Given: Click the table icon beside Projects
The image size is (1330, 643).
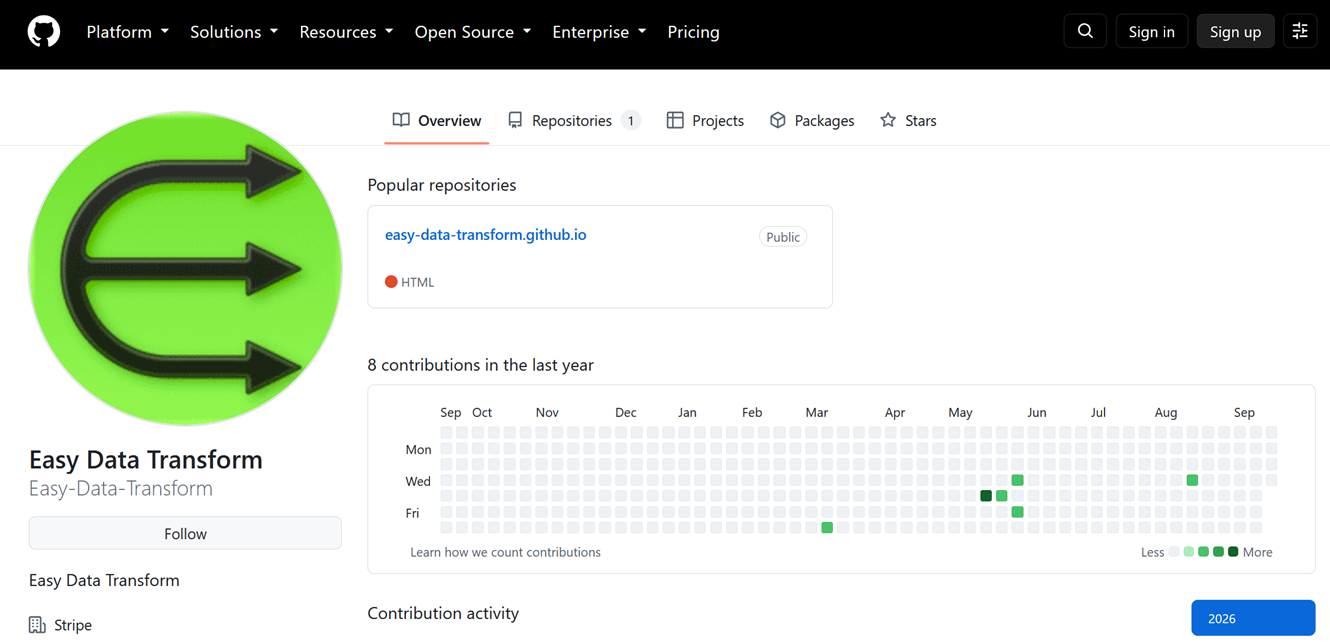Looking at the screenshot, I should (675, 120).
